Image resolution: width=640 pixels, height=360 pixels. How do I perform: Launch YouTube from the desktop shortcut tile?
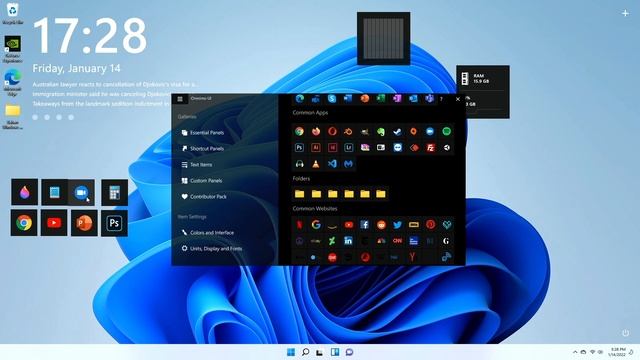pos(54,223)
